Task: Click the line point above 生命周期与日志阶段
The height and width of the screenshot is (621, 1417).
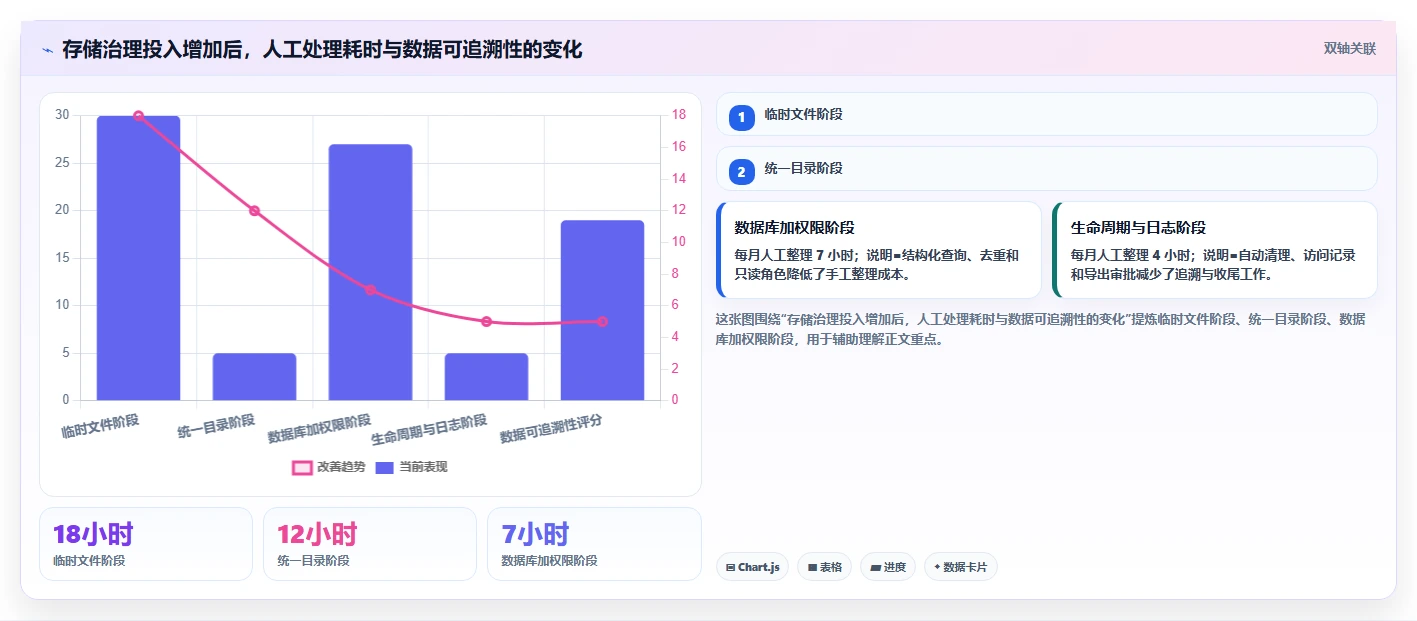Action: (x=486, y=322)
